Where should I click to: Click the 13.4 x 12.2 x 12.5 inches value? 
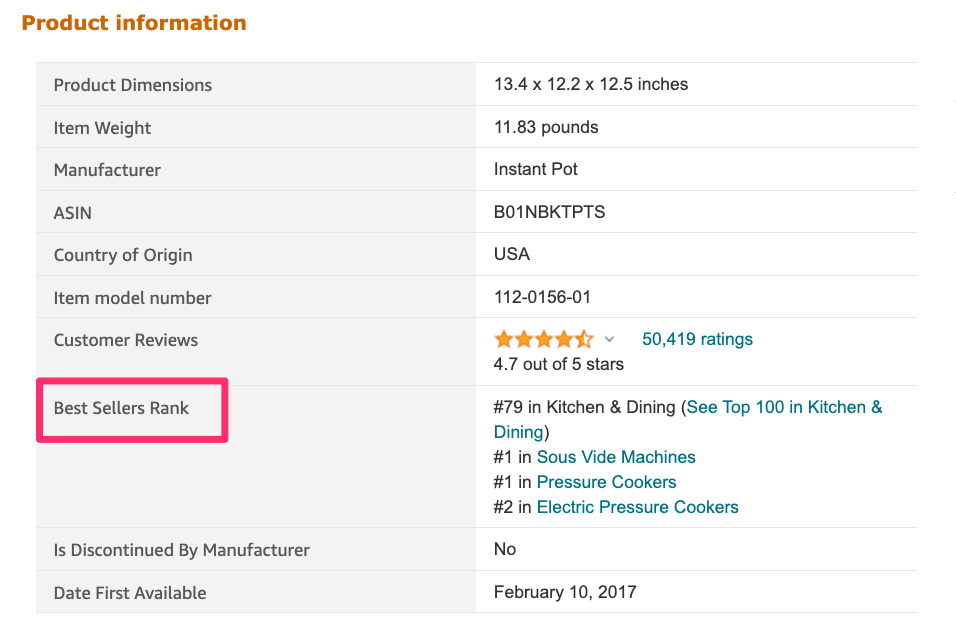point(590,84)
